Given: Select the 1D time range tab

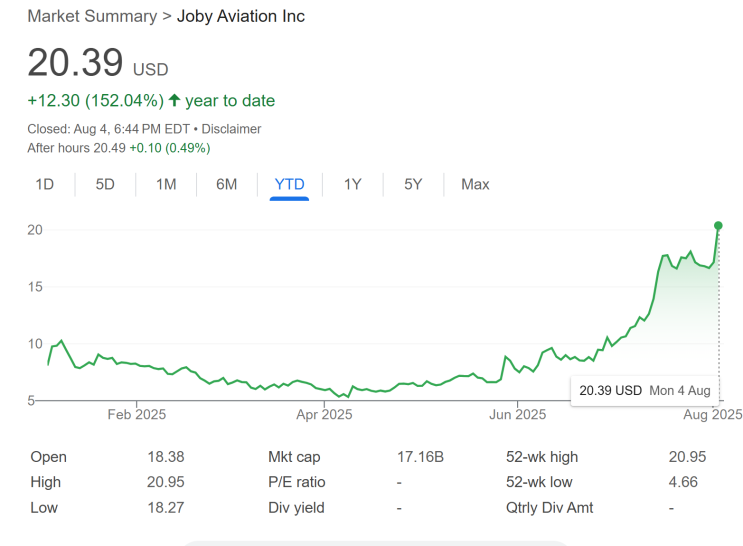Looking at the screenshot, I should point(44,184).
